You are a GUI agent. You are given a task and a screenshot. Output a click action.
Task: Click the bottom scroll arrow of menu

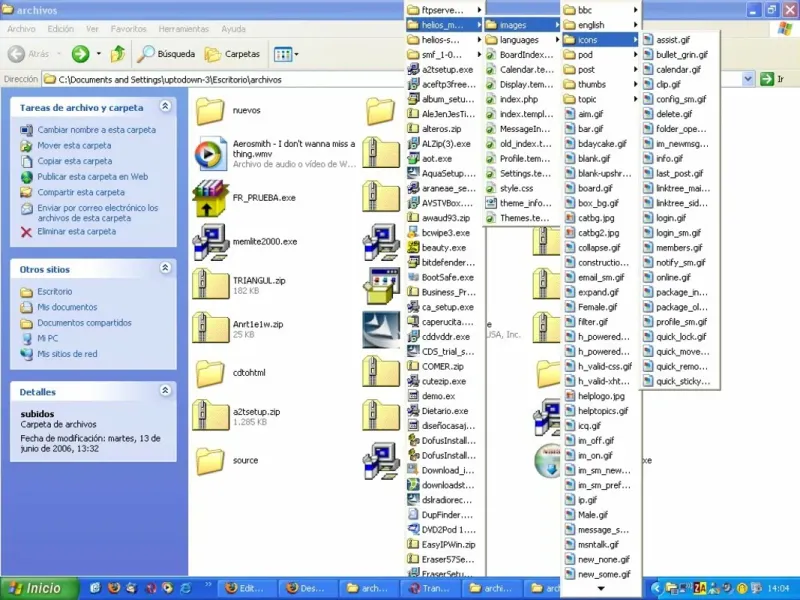point(601,588)
